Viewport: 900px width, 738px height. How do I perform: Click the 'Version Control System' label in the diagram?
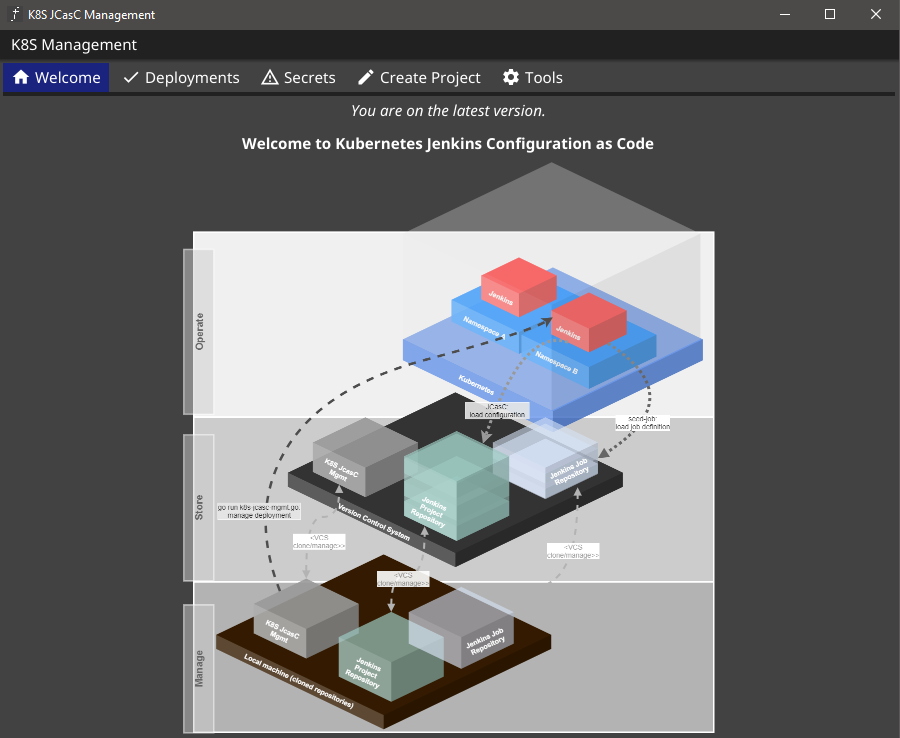tap(374, 522)
